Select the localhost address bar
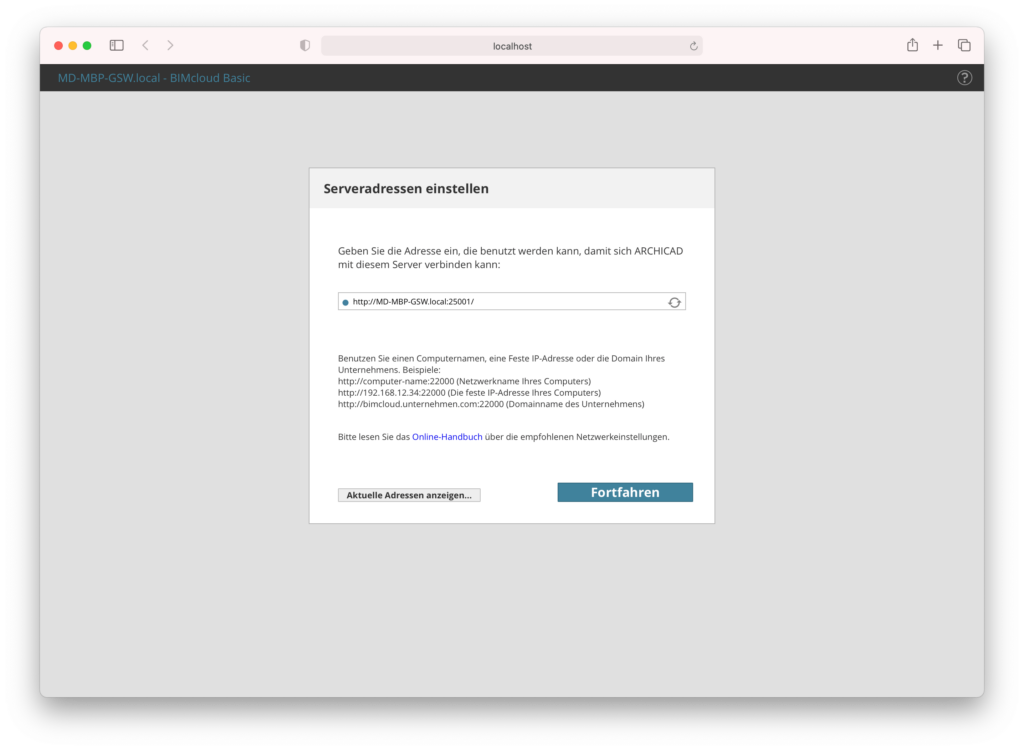 (511, 45)
